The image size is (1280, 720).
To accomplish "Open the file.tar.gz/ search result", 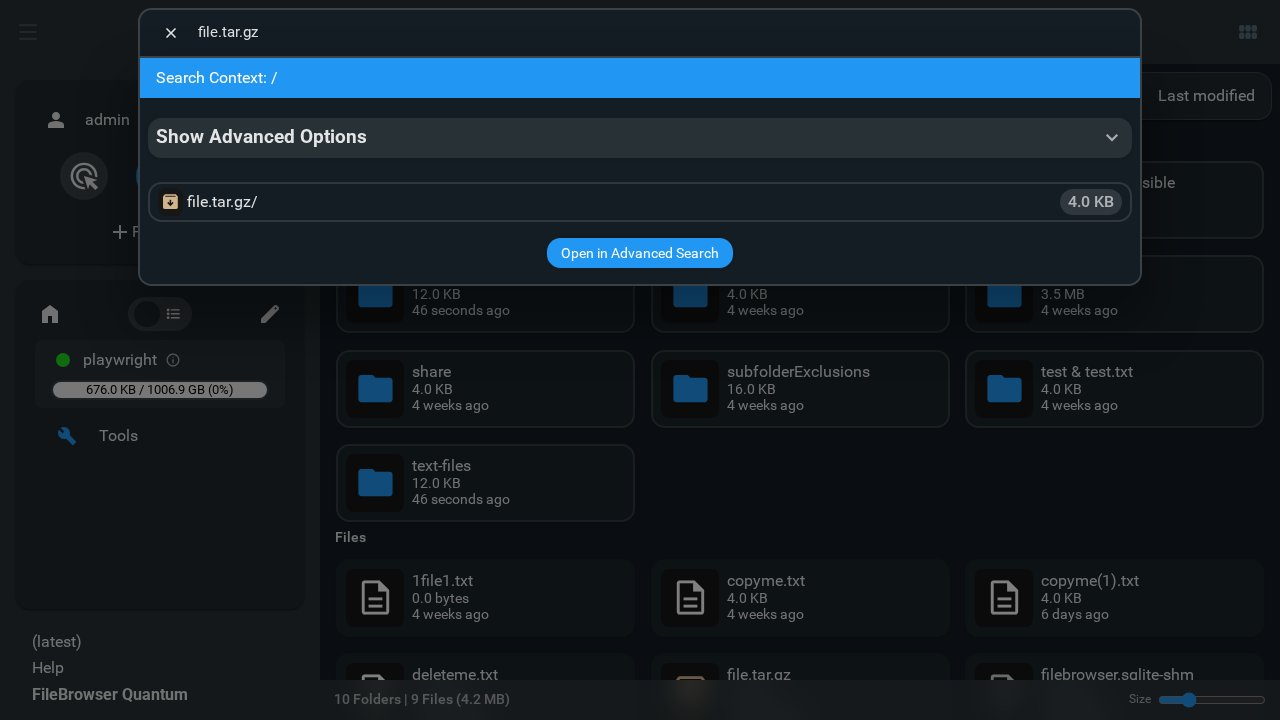I will pyautogui.click(x=640, y=201).
